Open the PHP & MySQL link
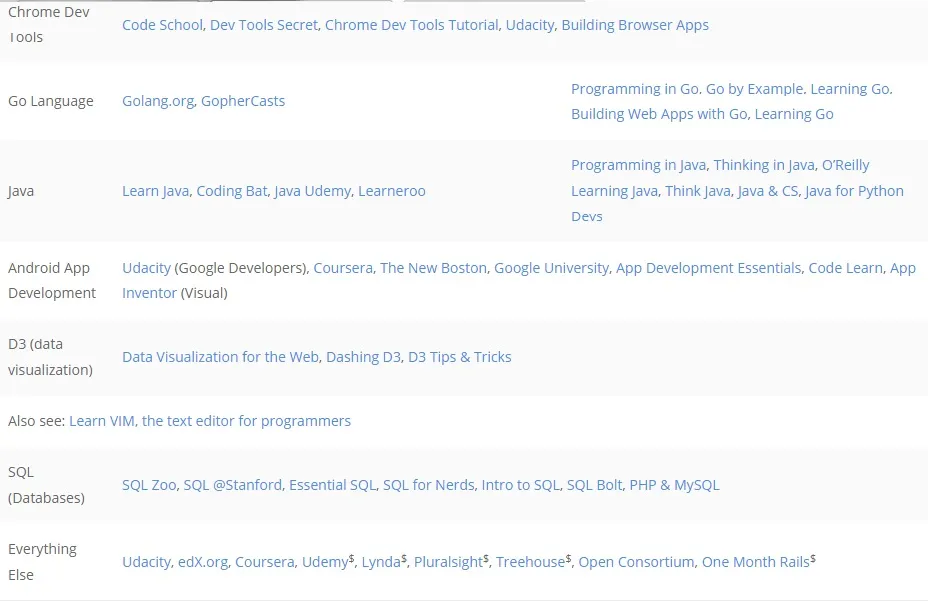Screen dimensions: 928x601 [x=675, y=485]
